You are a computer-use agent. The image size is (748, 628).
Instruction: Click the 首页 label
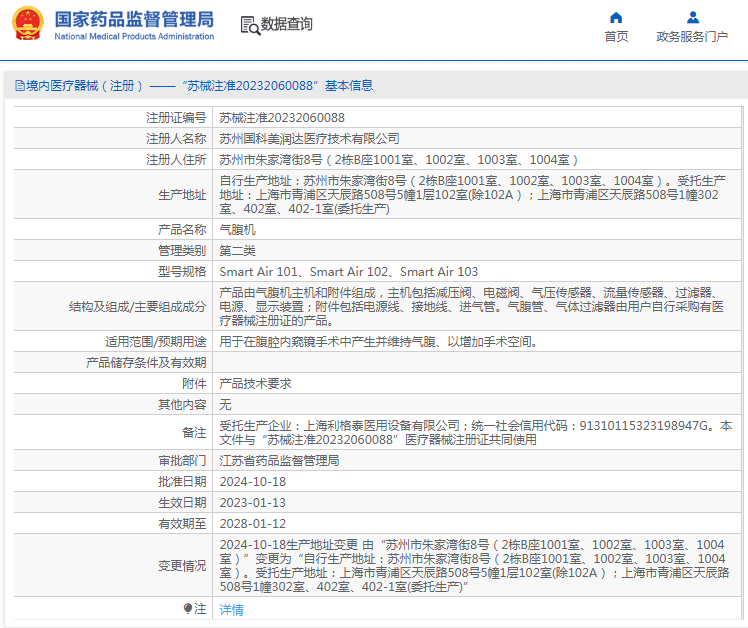(x=616, y=36)
